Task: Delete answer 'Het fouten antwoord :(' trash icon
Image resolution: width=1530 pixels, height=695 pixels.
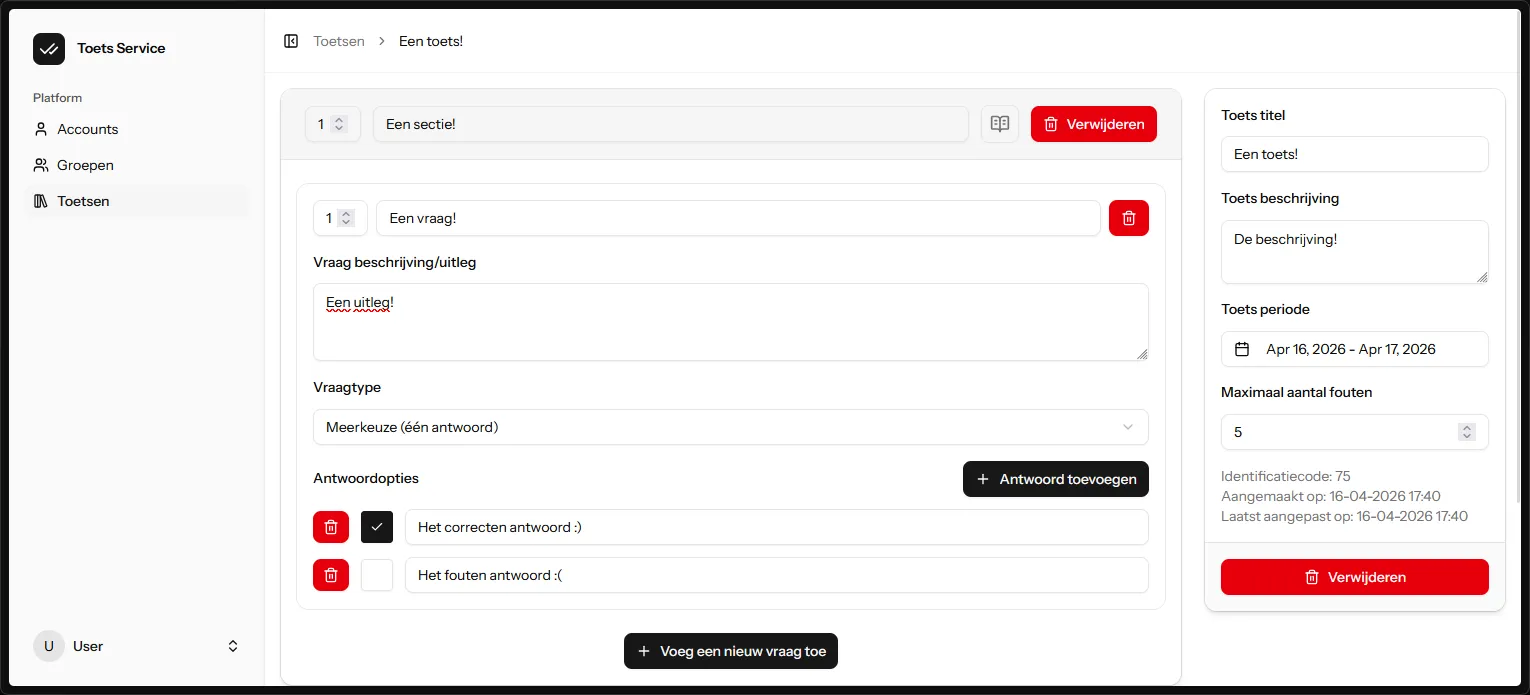Action: tap(331, 575)
